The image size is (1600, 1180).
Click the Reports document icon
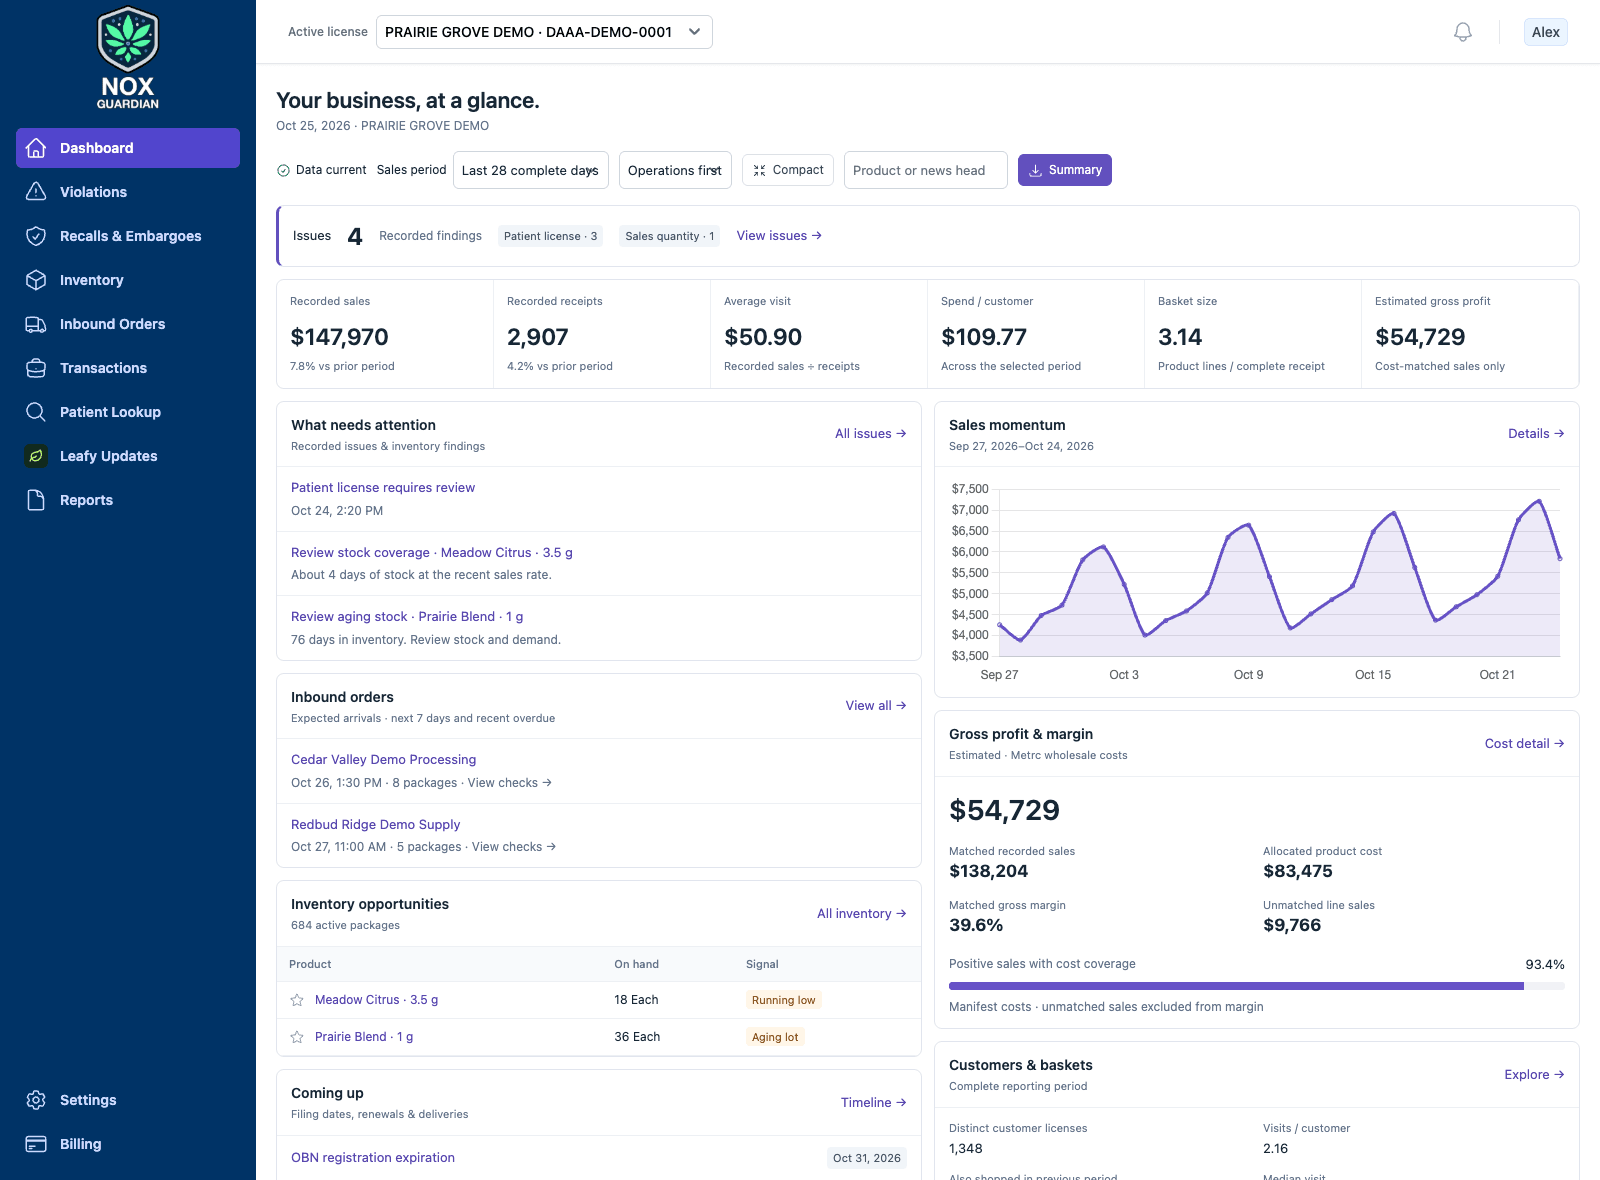tap(36, 500)
